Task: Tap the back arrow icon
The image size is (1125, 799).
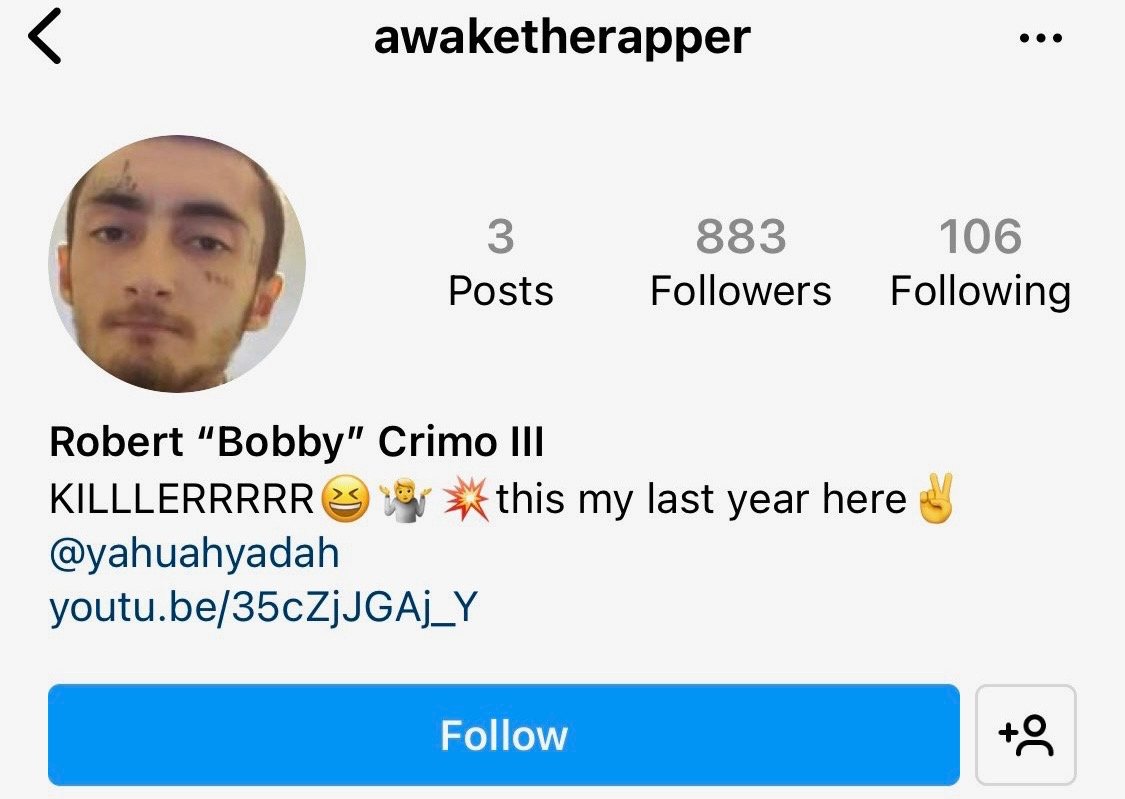Action: 44,36
